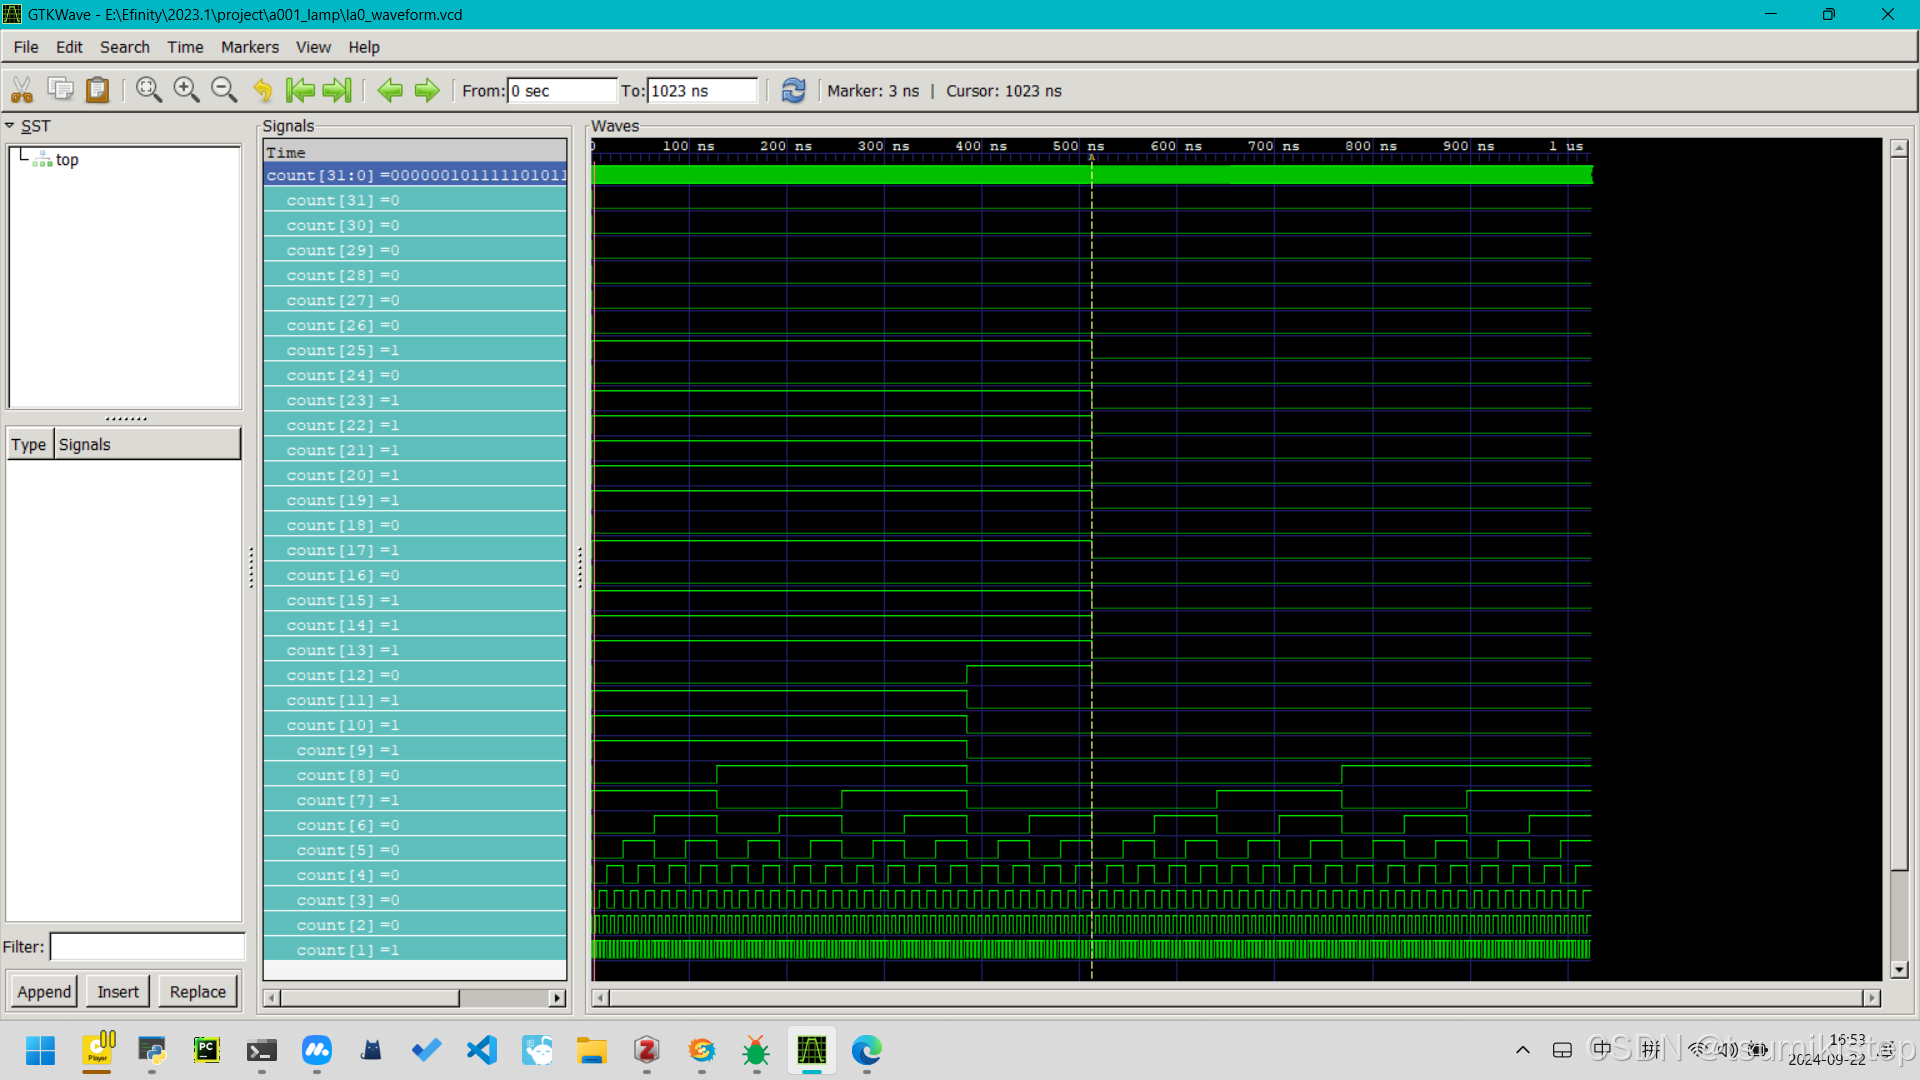The width and height of the screenshot is (1920, 1080).
Task: Click the Append button
Action: coord(44,991)
